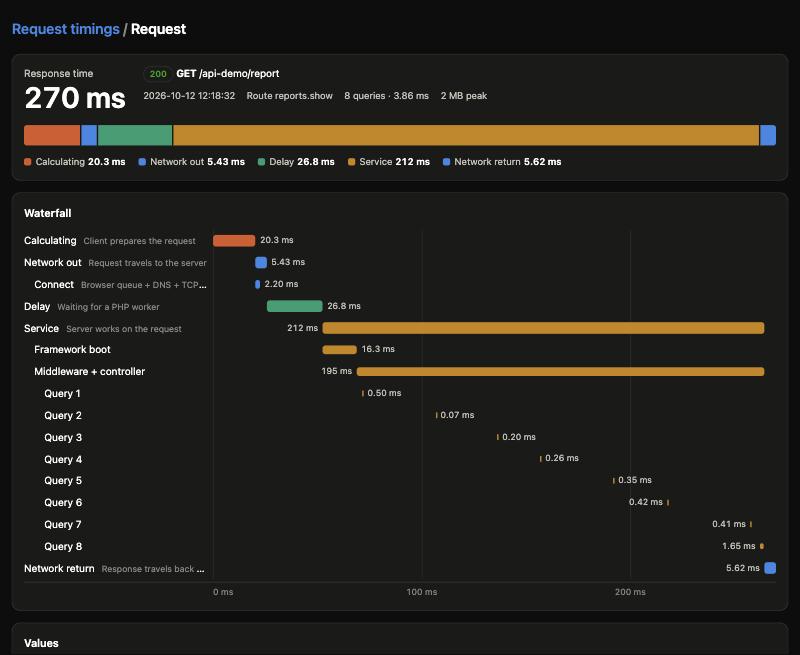This screenshot has width=800, height=655.
Task: Select the long amber Service summary segment
Action: click(466, 135)
